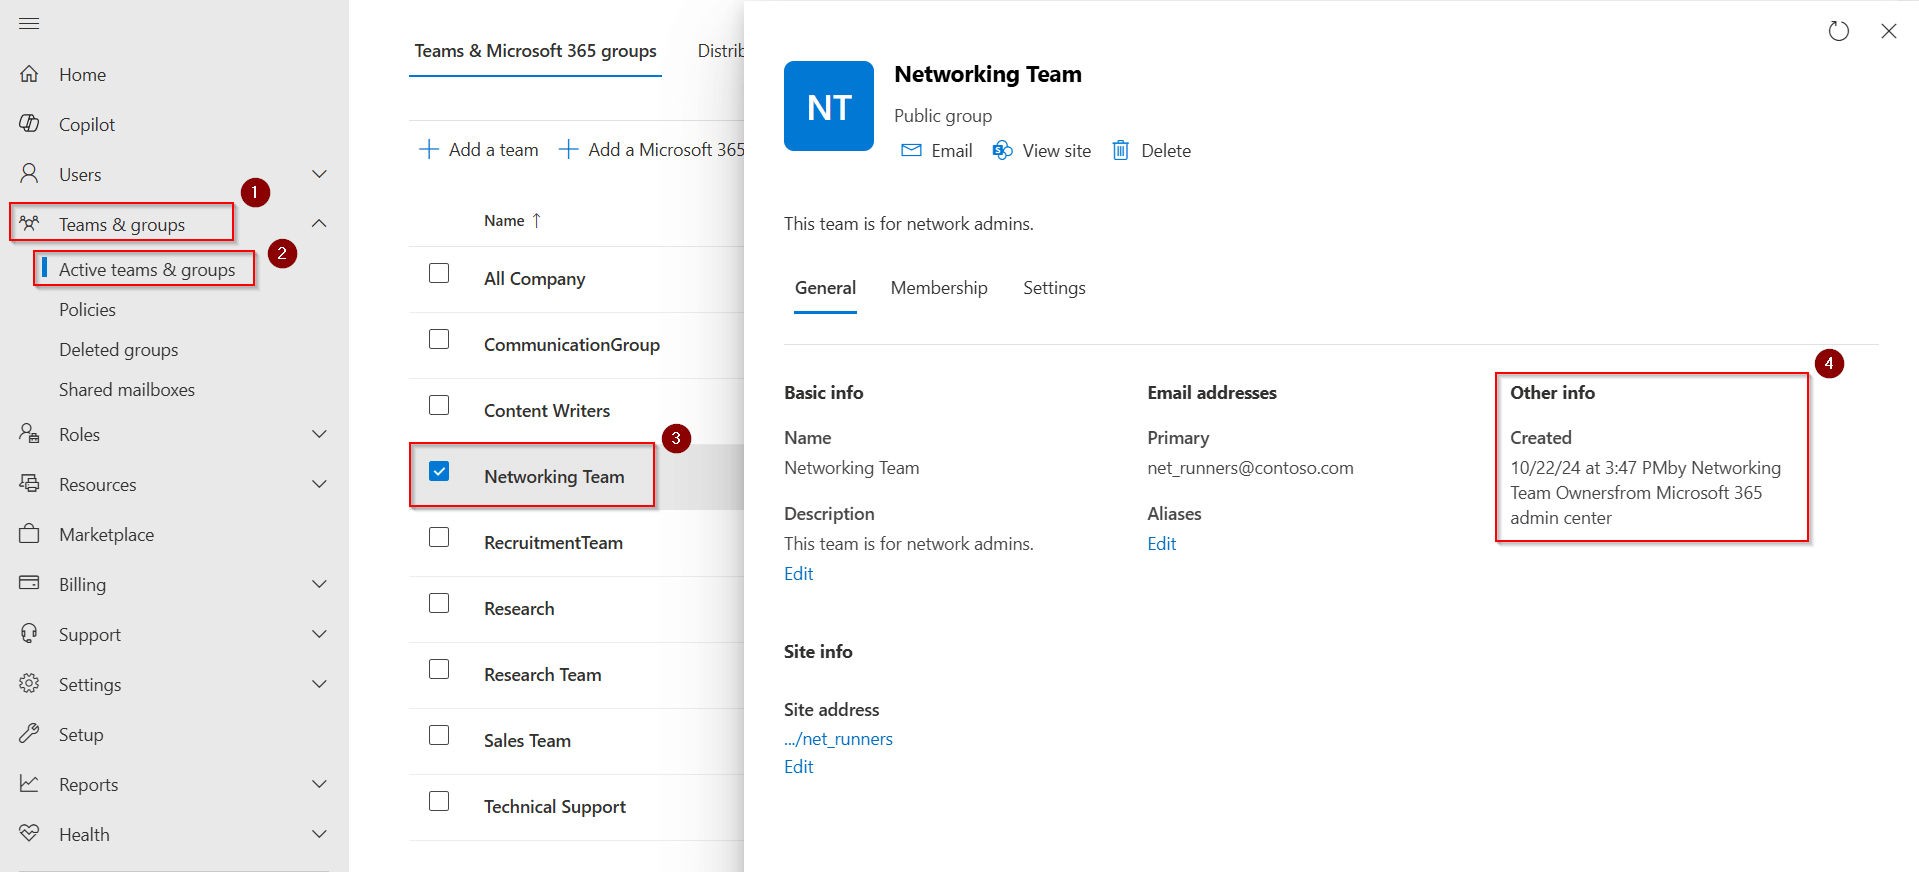The width and height of the screenshot is (1919, 872).
Task: Click the Delete trash can icon
Action: coord(1121,150)
